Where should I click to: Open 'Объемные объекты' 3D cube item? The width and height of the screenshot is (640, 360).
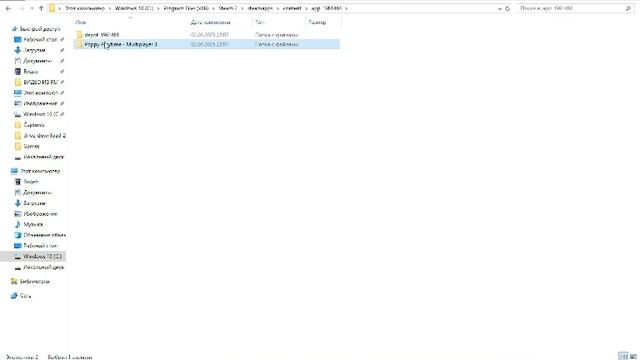pyautogui.click(x=44, y=235)
